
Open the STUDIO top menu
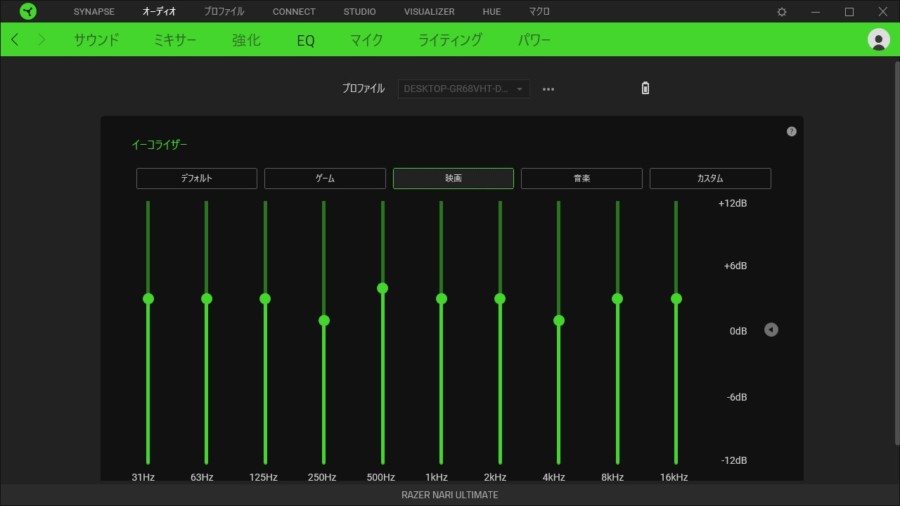[359, 12]
